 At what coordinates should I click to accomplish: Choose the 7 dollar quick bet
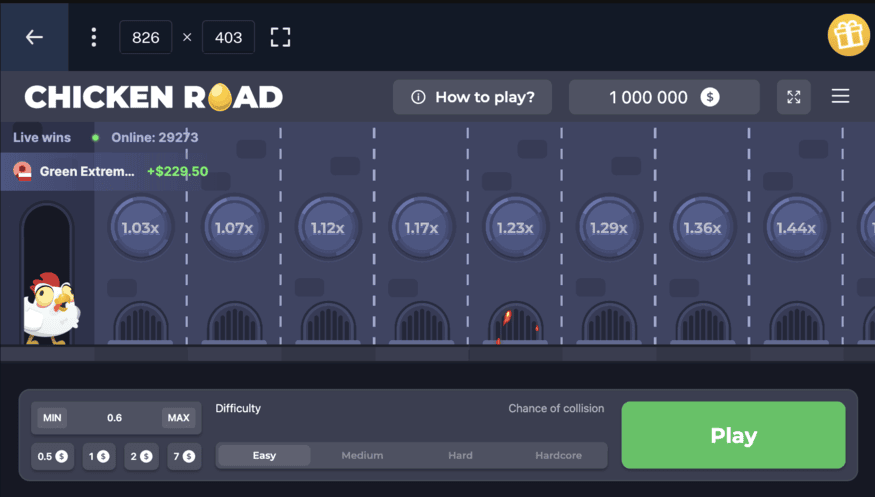[184, 456]
